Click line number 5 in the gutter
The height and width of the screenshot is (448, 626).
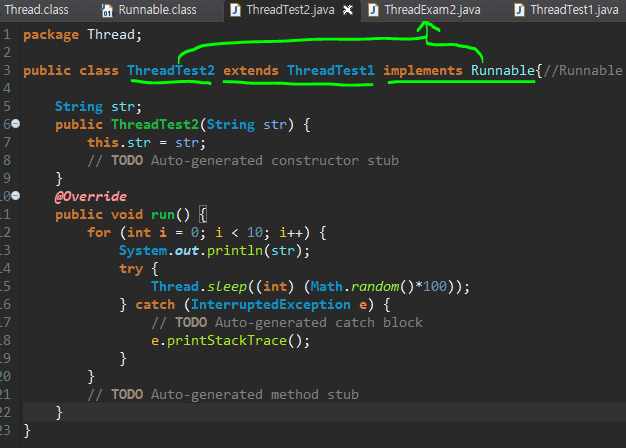pyautogui.click(x=7, y=107)
